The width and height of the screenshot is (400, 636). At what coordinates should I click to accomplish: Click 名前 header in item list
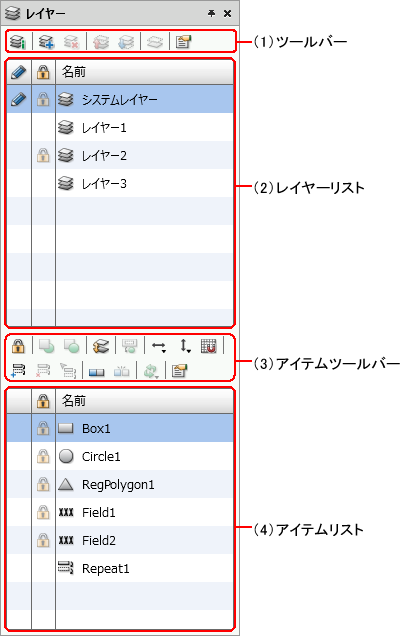[144, 401]
